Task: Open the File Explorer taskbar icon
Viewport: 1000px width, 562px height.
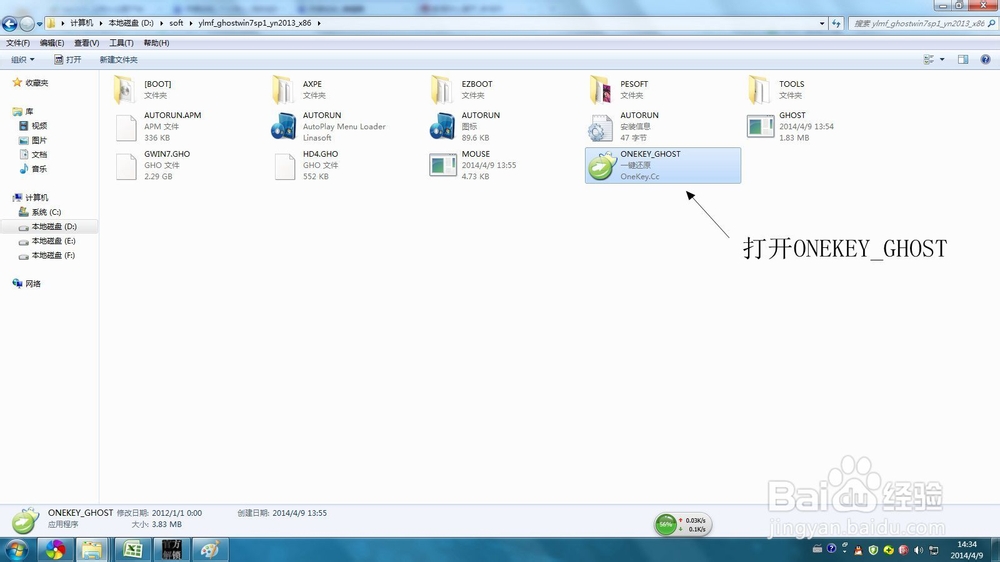Action: pos(92,550)
